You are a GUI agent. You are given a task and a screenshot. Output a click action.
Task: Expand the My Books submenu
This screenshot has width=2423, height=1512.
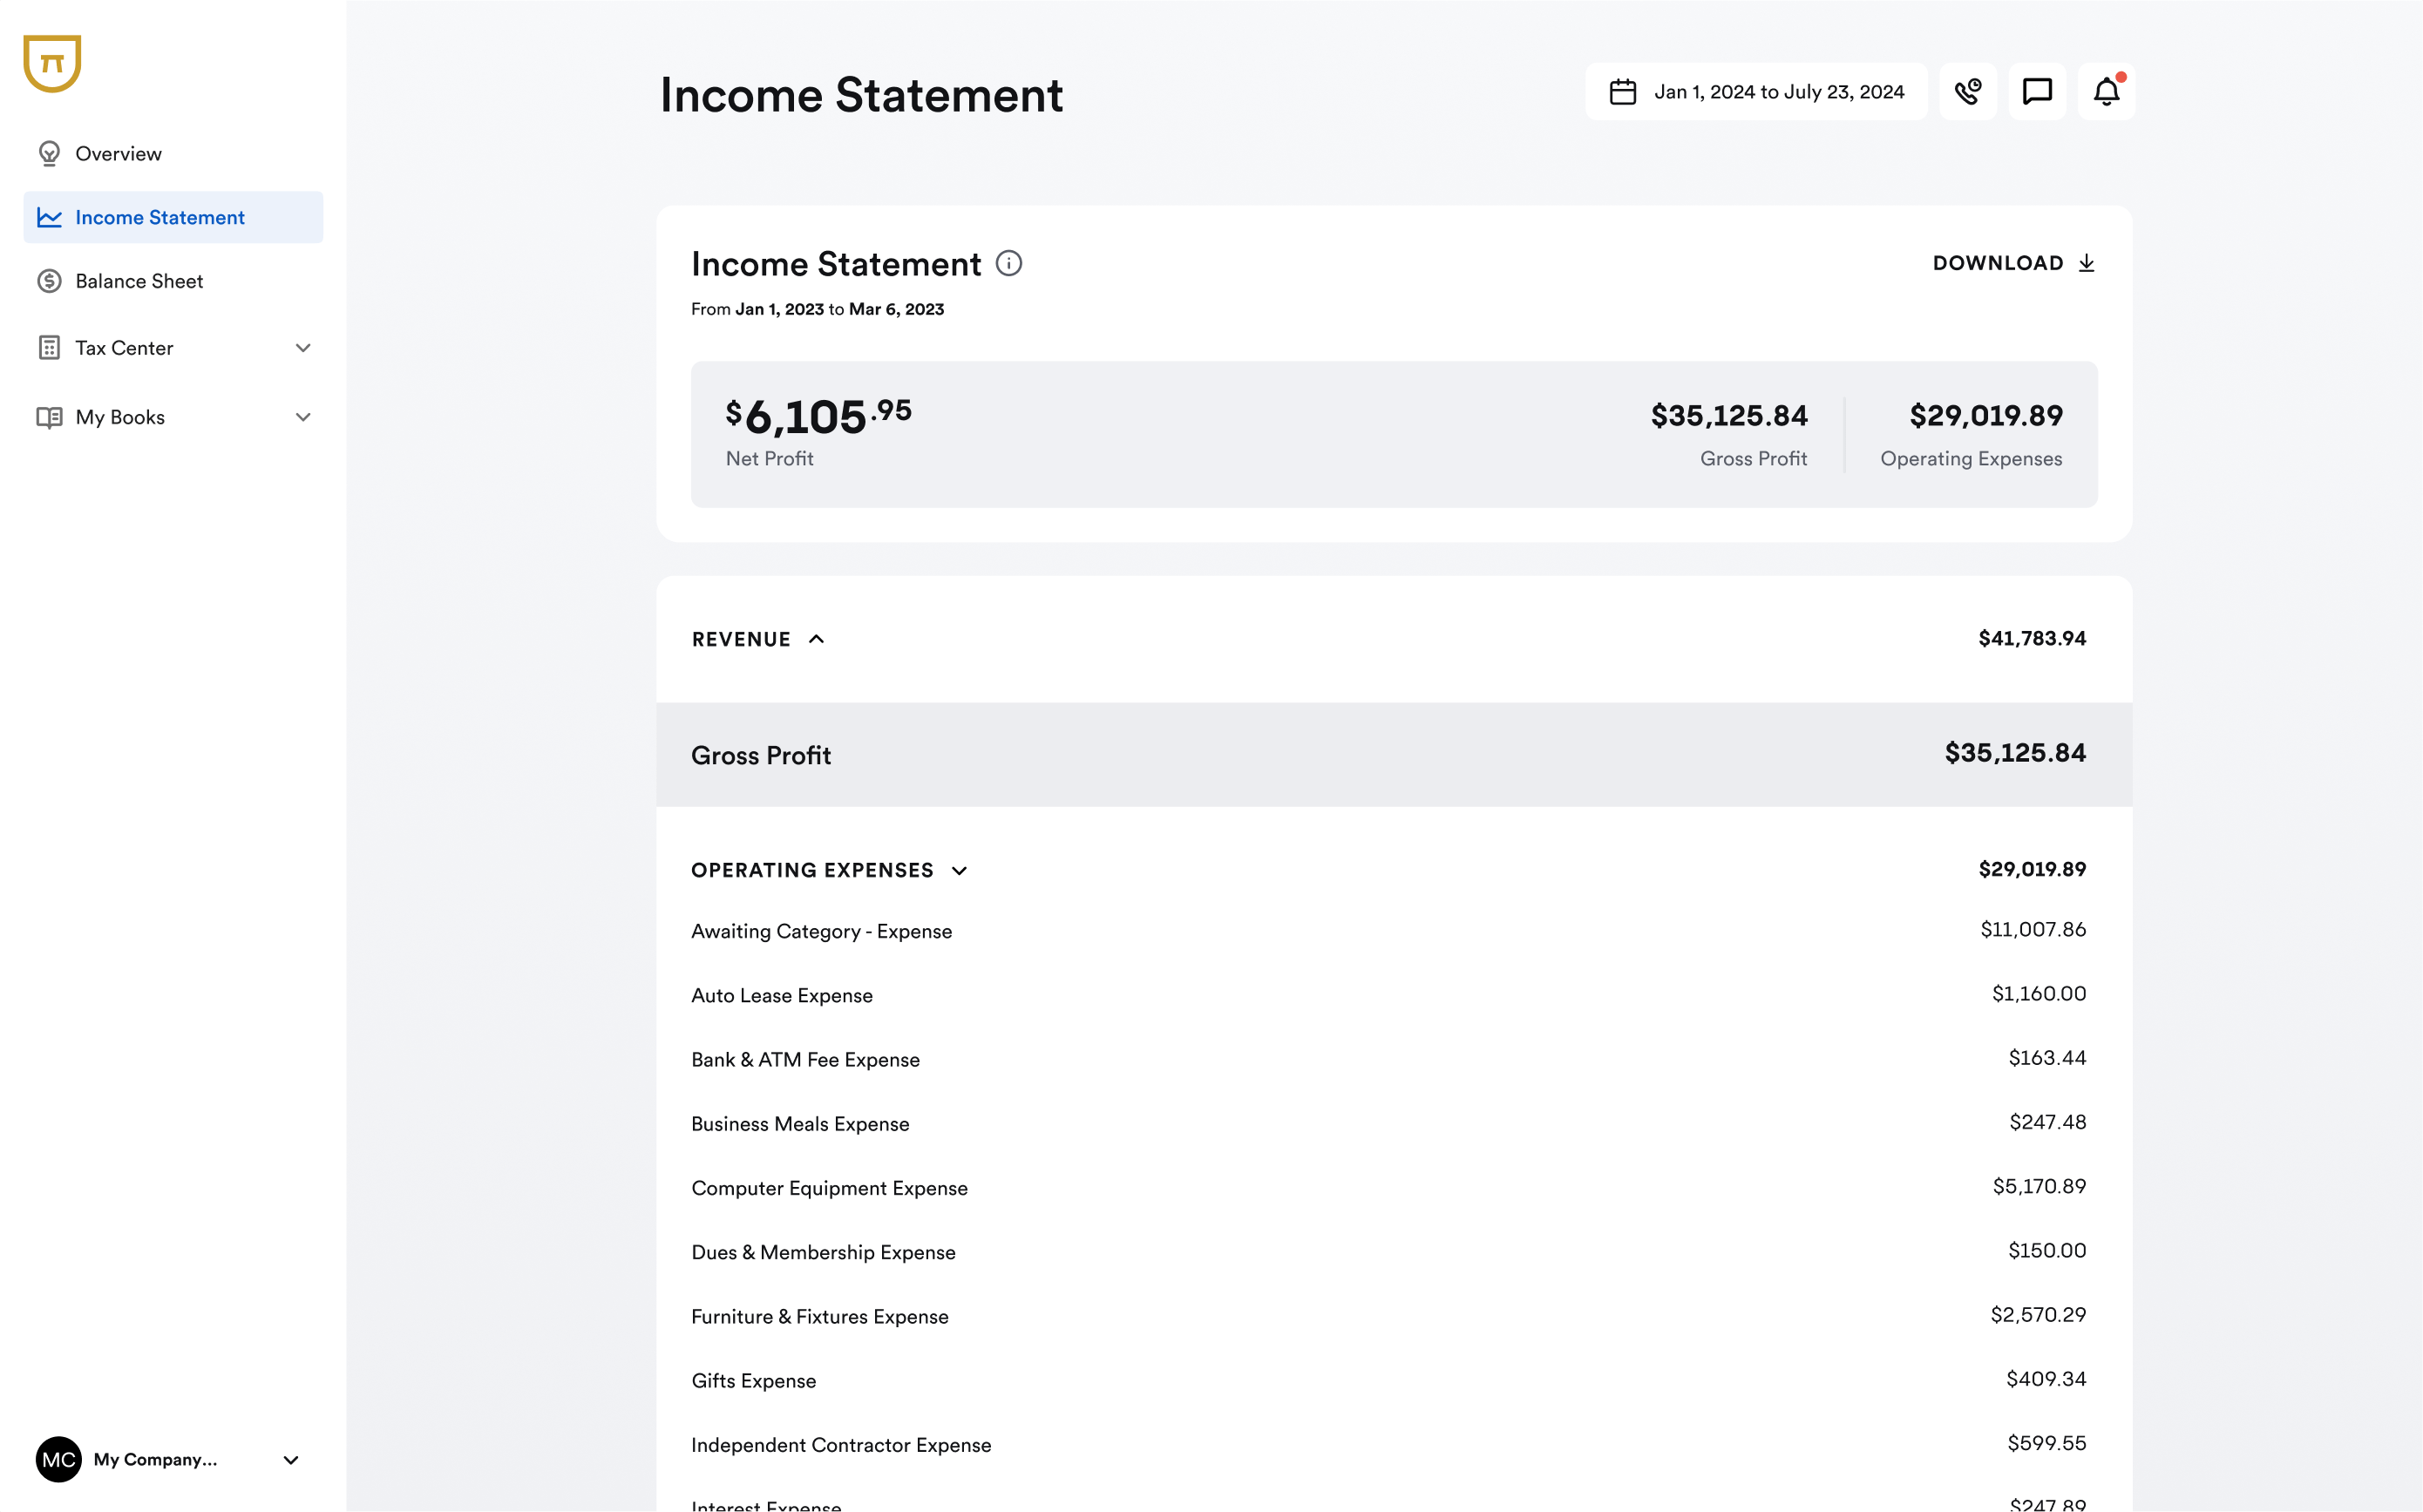click(303, 417)
